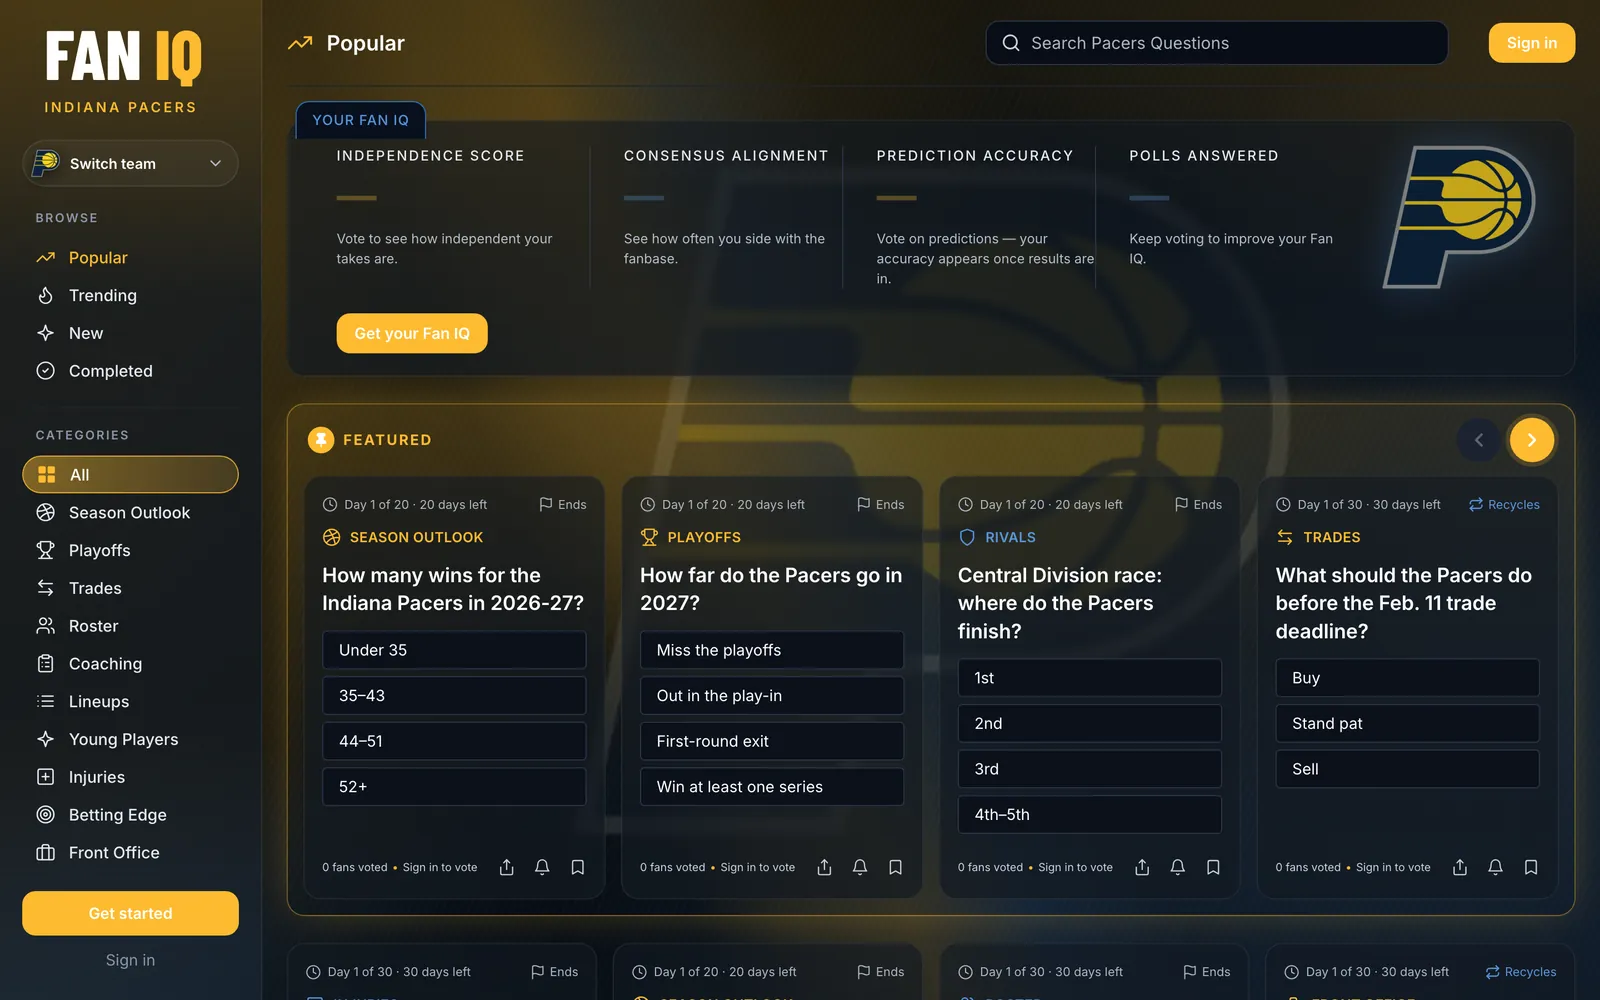Select the All category
Image resolution: width=1600 pixels, height=1000 pixels.
[x=130, y=475]
